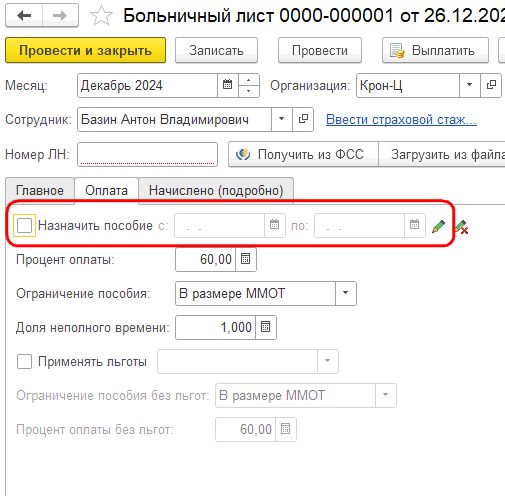
Task: Open calendar picker for Месяц field
Action: point(228,85)
